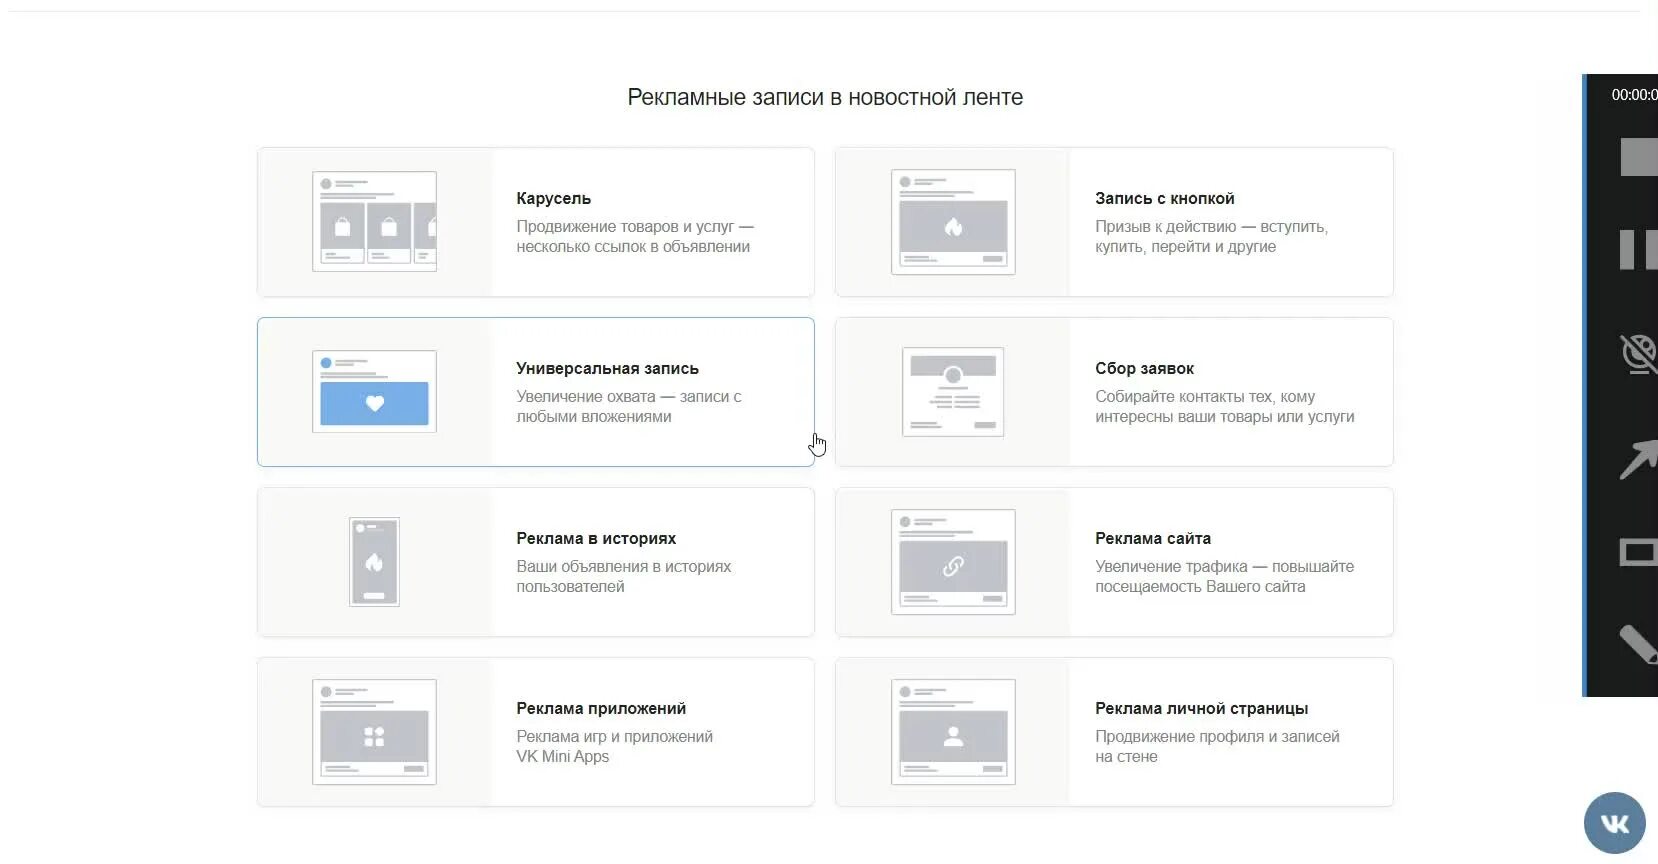Choose the Запись с кнопкой ad card
This screenshot has width=1658, height=864.
(x=1114, y=222)
